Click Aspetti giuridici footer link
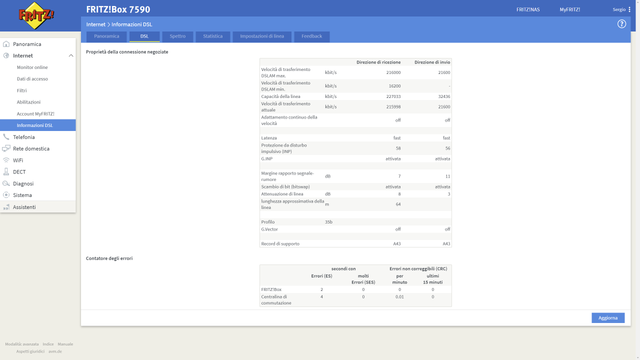The image size is (640, 360). (x=30, y=351)
